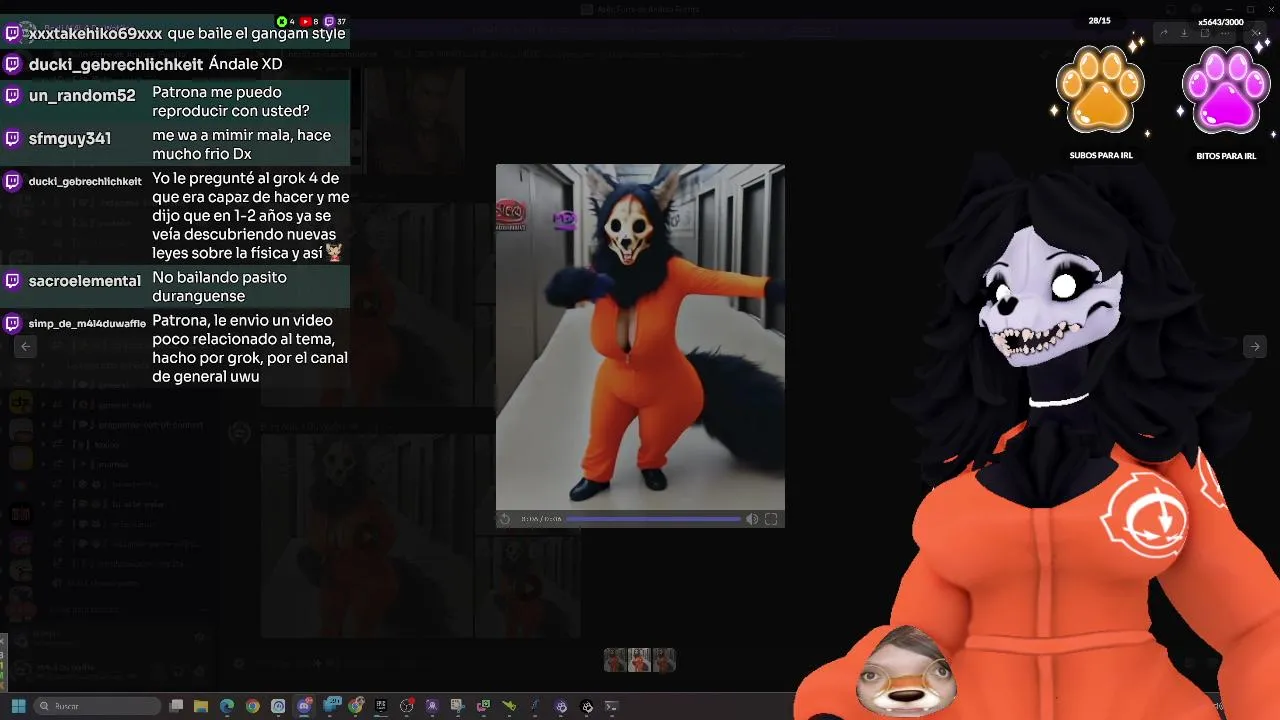Viewport: 1280px width, 720px height.
Task: Click username un_random52 in the chat
Action: [x=82, y=96]
